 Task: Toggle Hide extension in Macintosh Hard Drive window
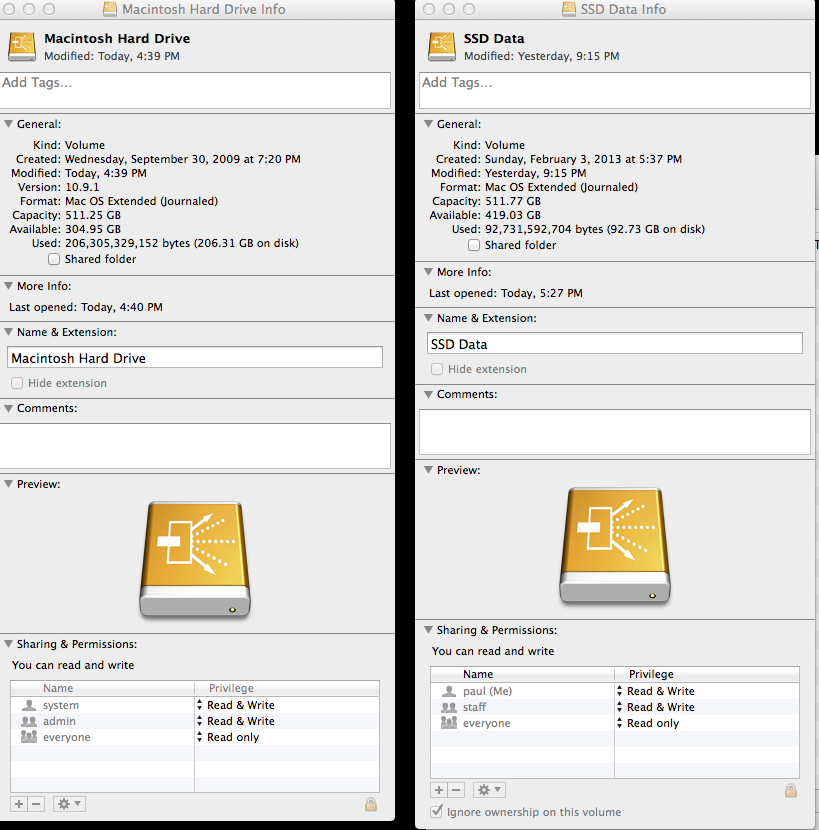(17, 383)
